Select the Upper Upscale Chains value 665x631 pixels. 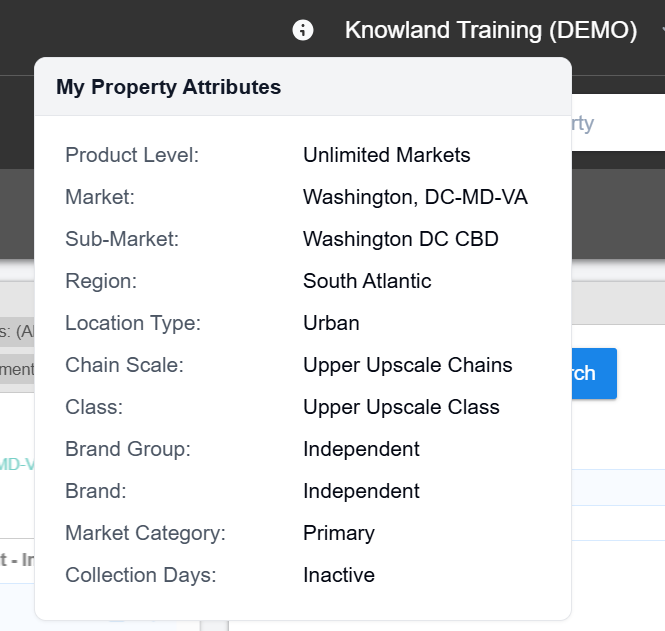tap(408, 365)
